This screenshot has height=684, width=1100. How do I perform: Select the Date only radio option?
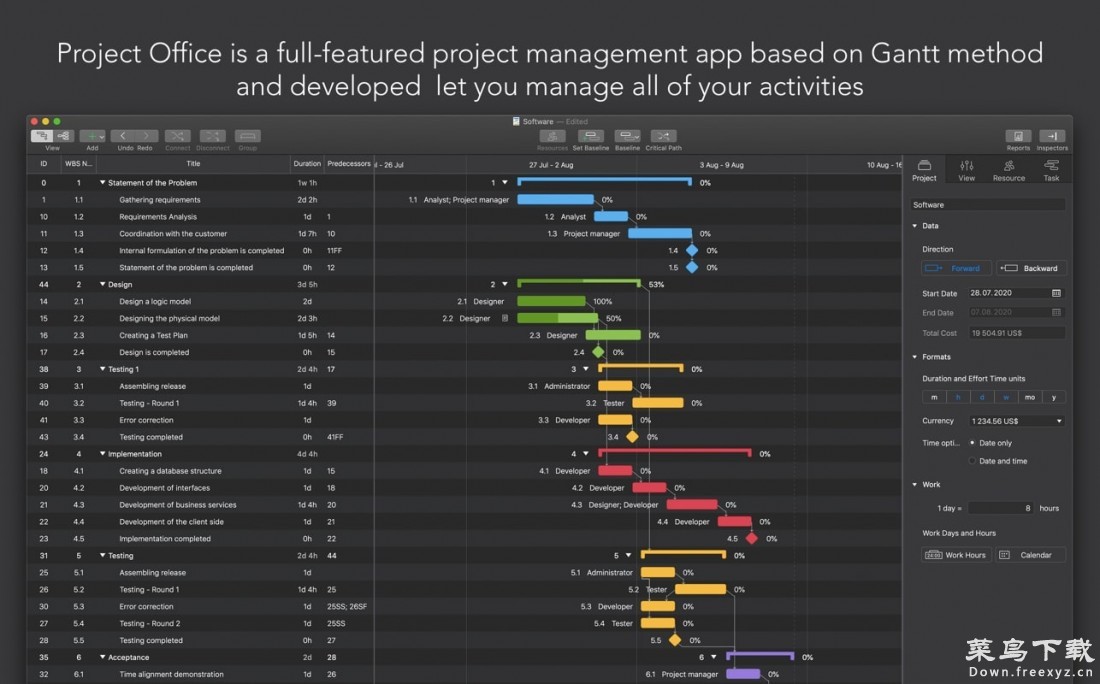[x=972, y=443]
